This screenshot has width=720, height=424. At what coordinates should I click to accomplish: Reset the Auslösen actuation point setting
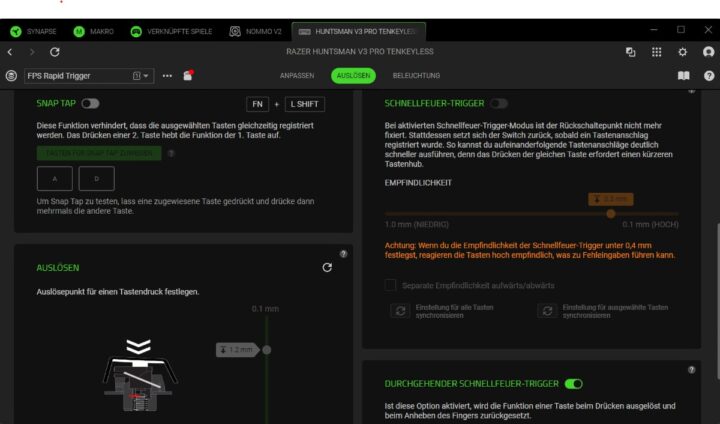(327, 267)
